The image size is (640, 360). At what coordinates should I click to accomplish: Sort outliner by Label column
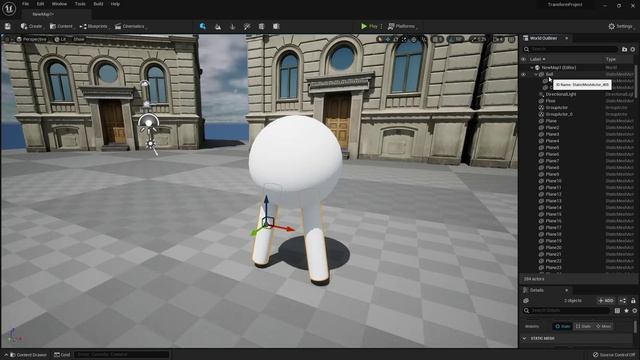[x=535, y=59]
